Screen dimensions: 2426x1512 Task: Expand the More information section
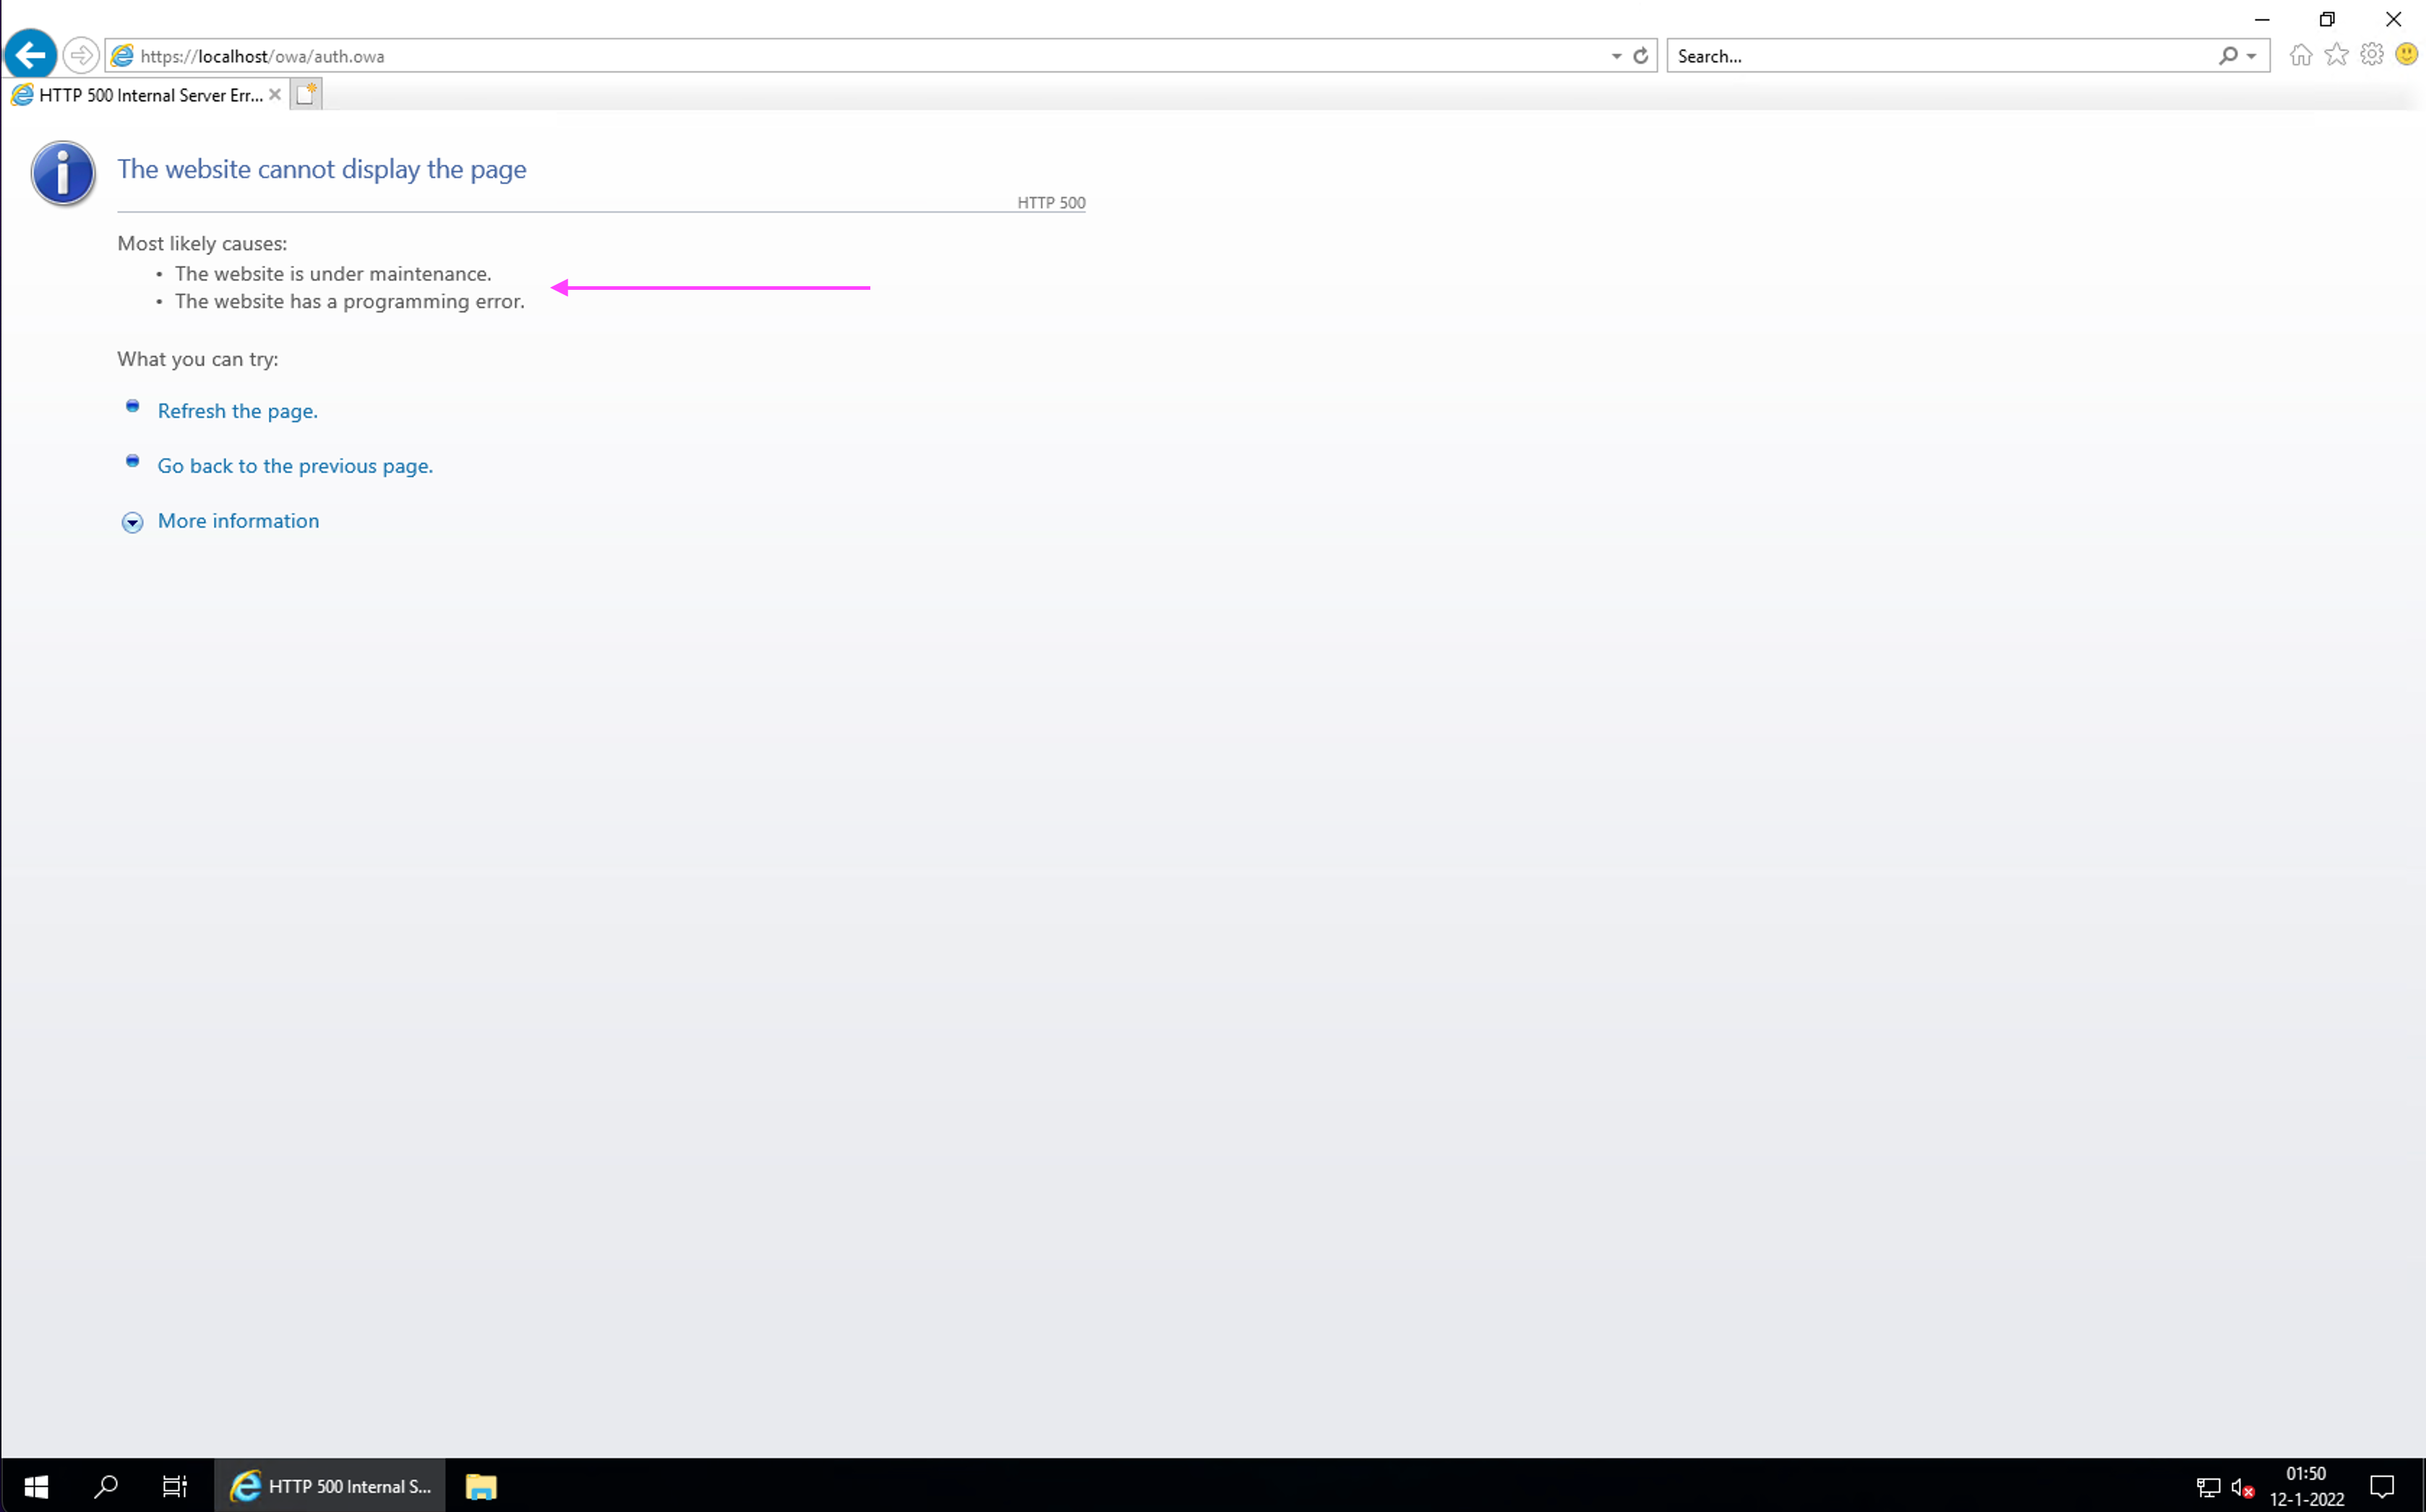238,521
